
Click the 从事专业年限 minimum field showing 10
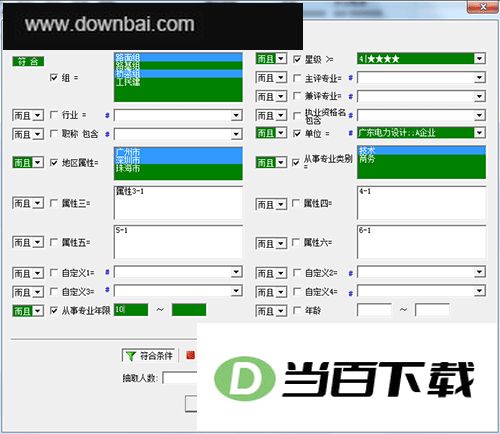[x=131, y=310]
